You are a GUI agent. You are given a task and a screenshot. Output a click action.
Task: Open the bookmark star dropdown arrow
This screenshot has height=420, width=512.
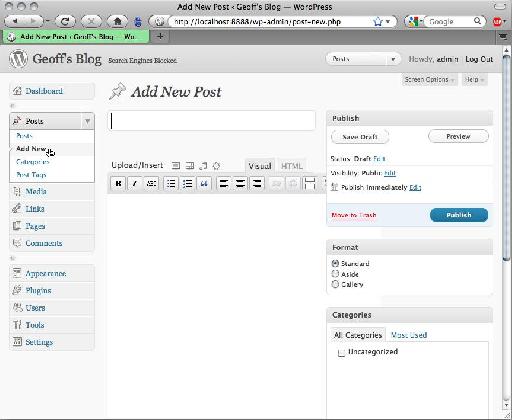[x=388, y=22]
